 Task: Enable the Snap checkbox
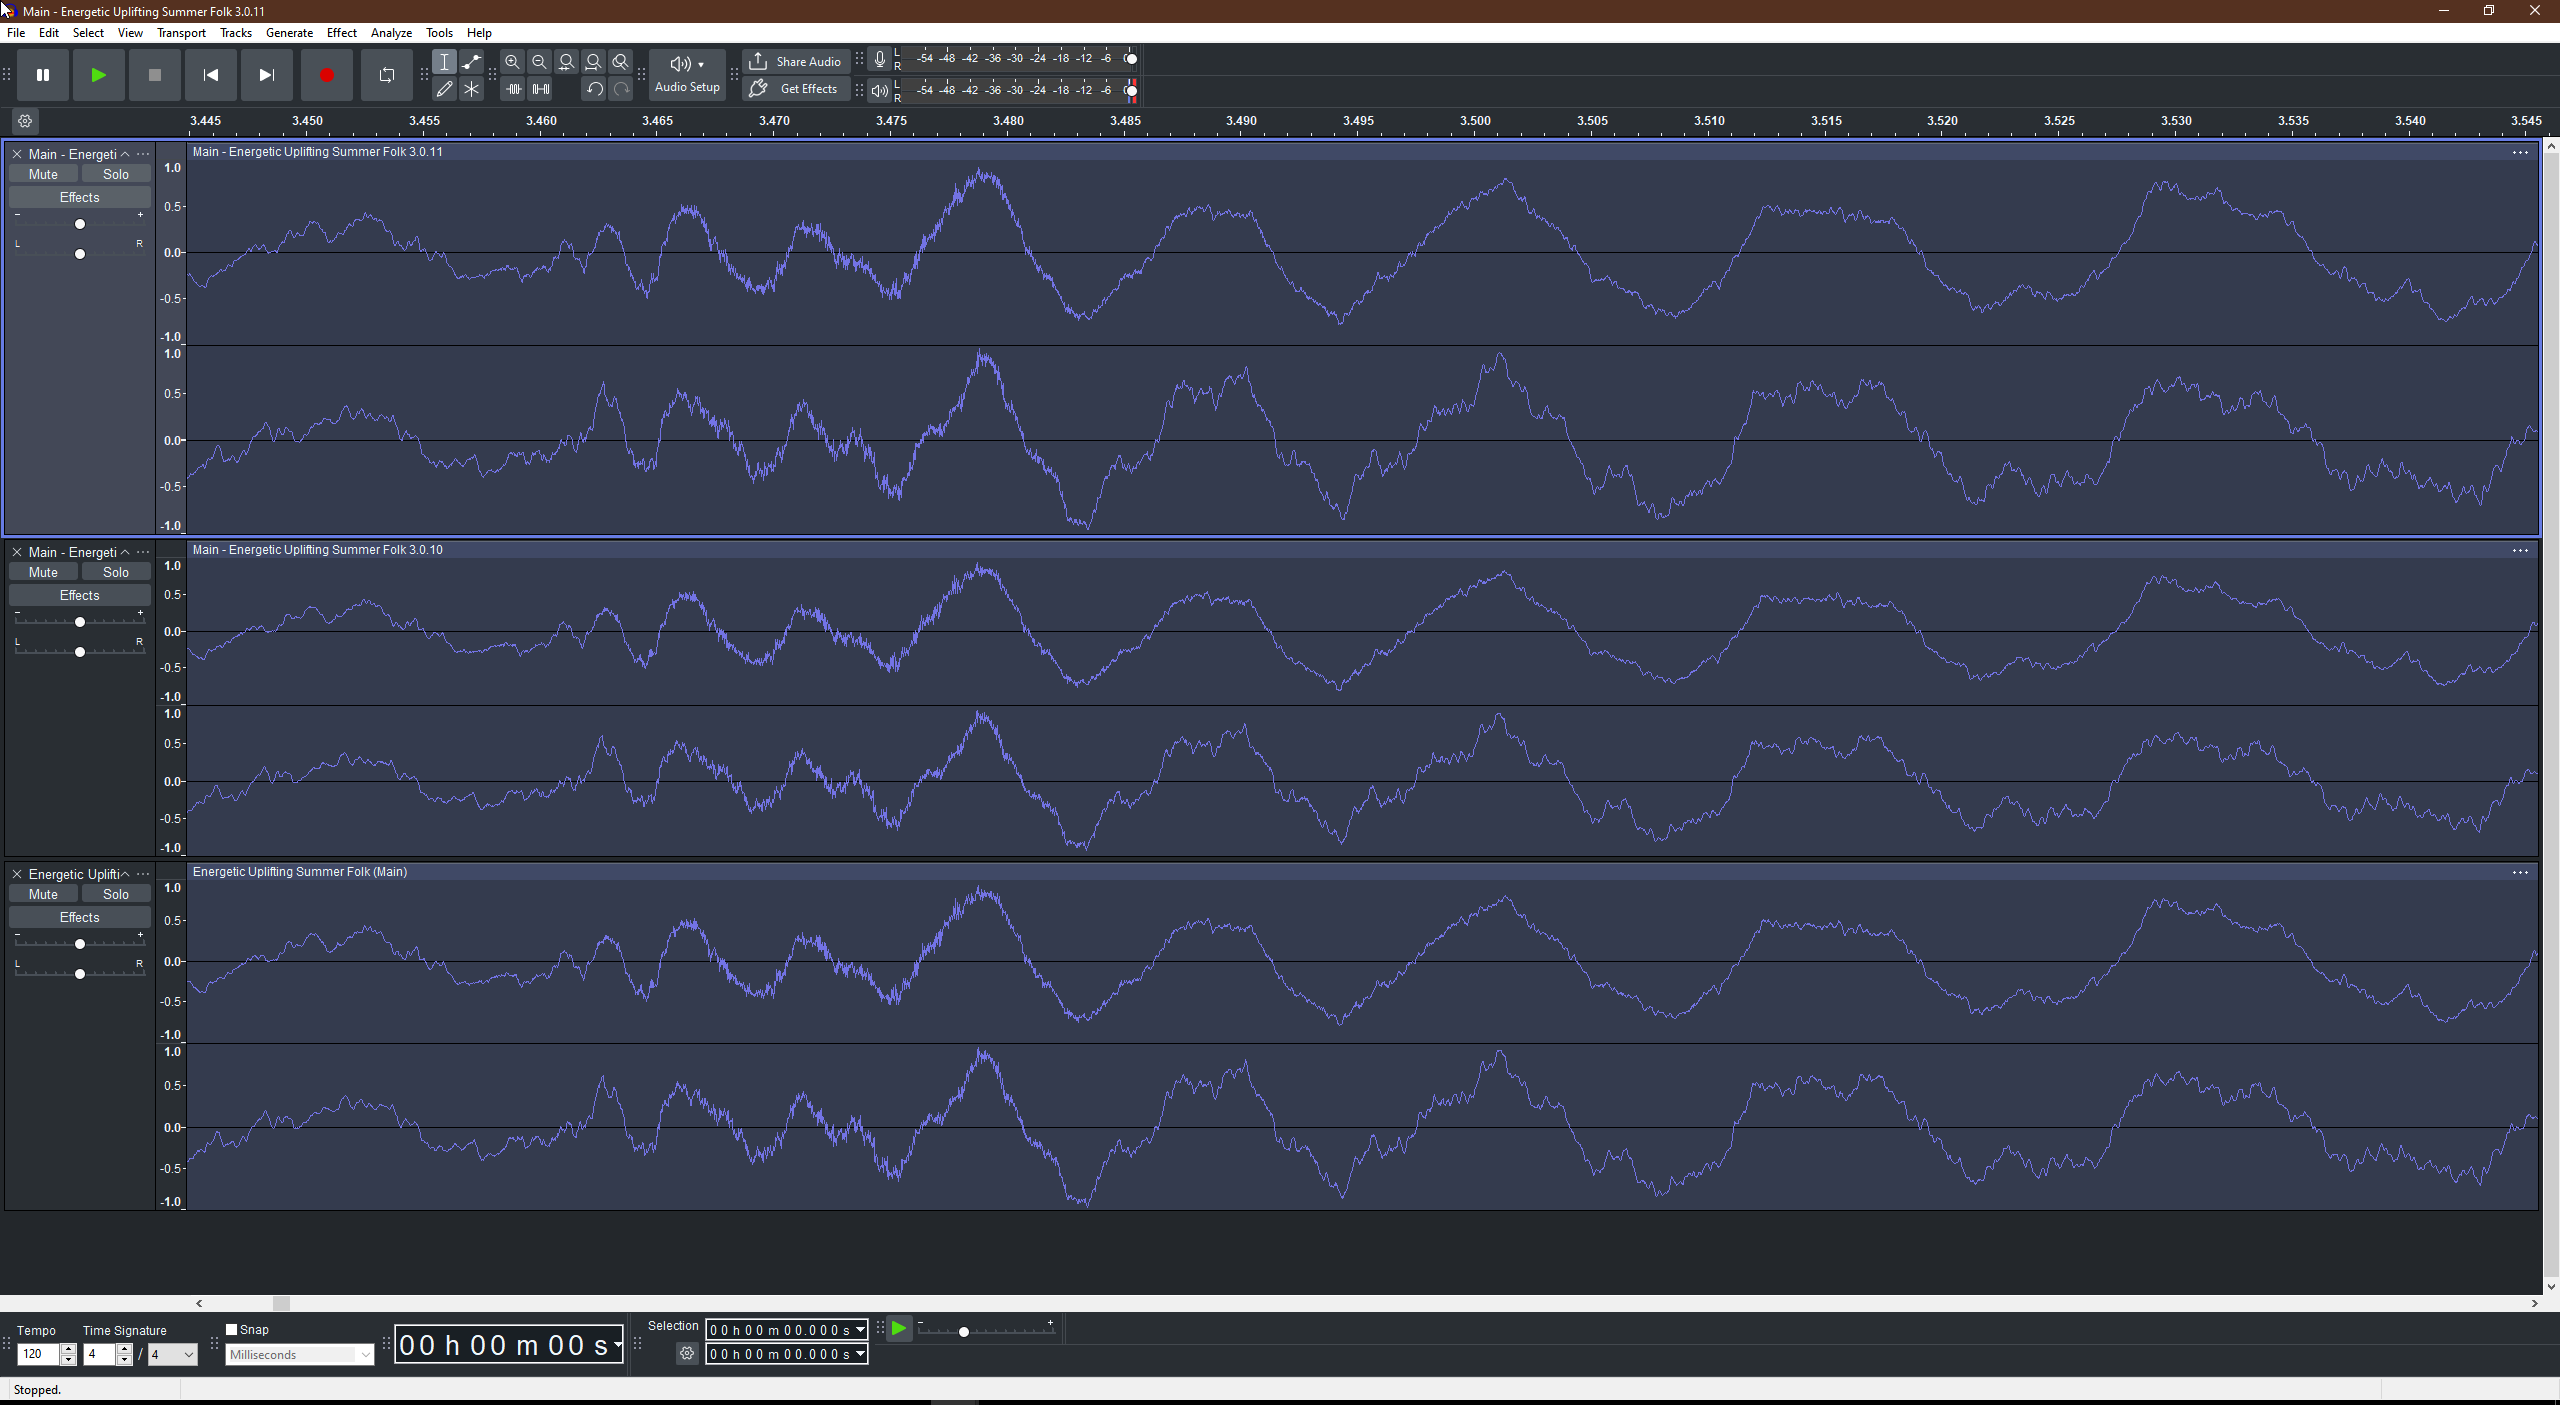[x=232, y=1329]
